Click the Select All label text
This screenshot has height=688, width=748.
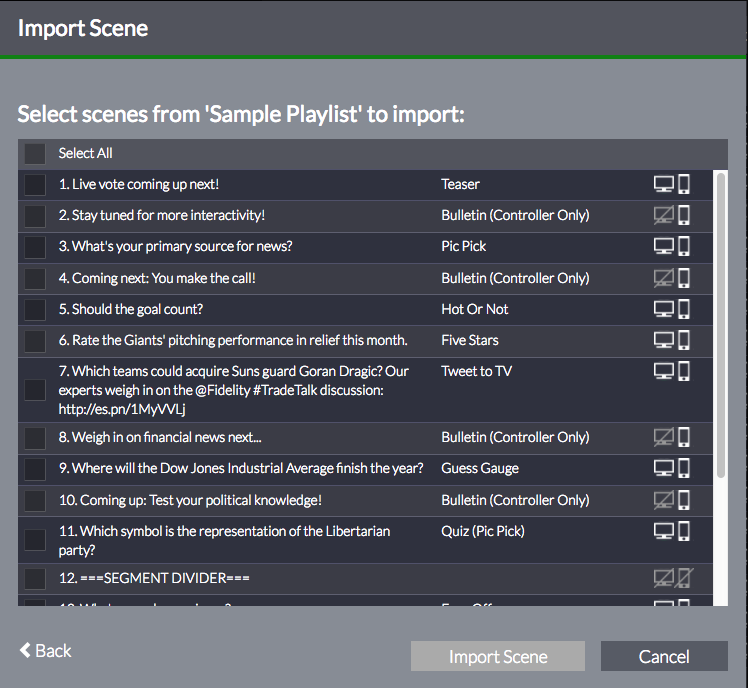pos(85,153)
